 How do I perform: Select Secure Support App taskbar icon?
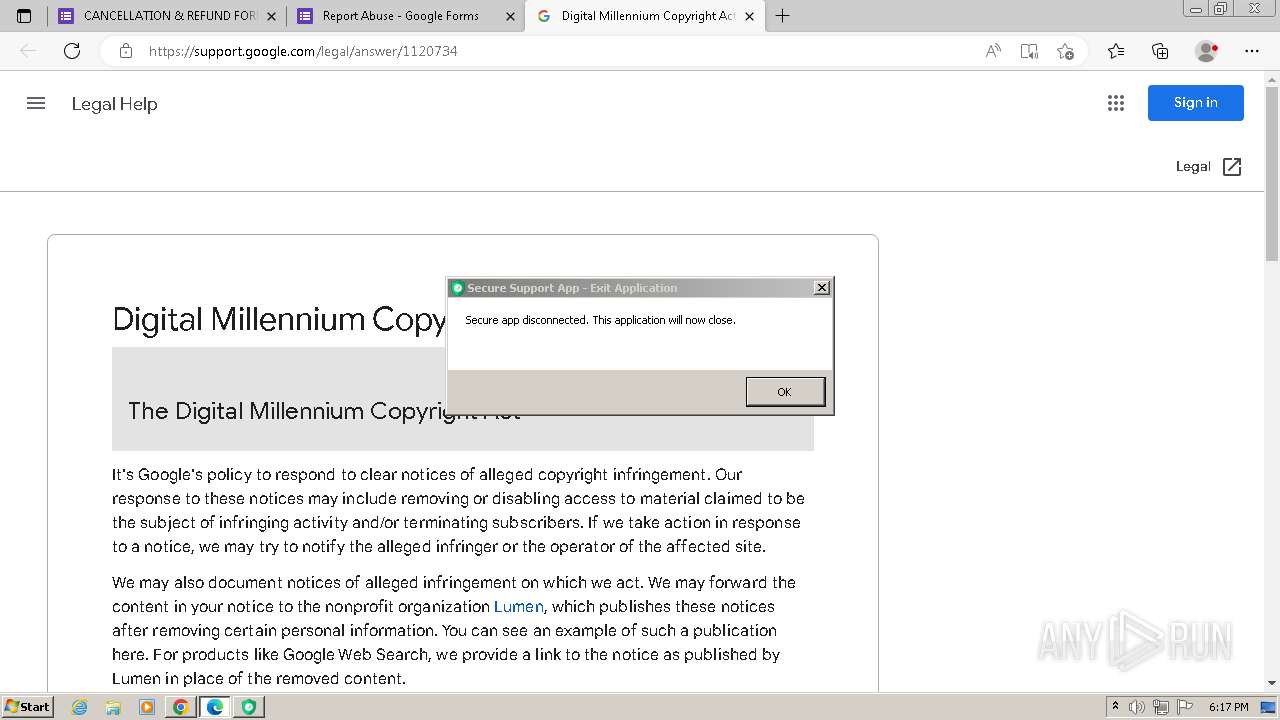[248, 707]
